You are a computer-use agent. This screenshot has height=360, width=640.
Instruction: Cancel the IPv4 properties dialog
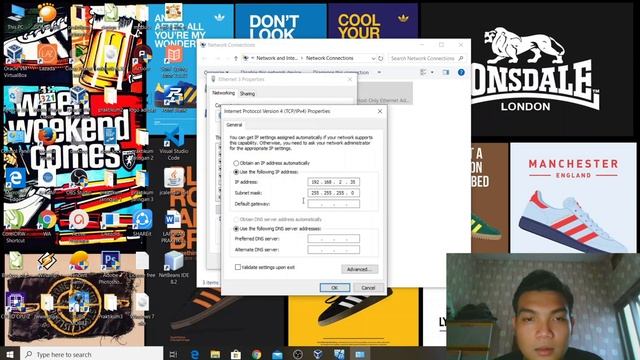coord(368,288)
